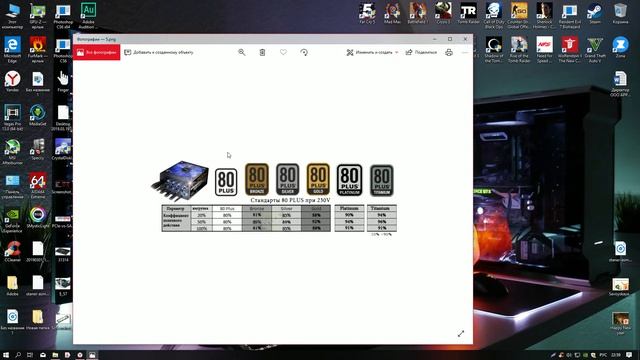Open Sherlock Holmes game shortcut
640x360 pixels.
pyautogui.click(x=544, y=16)
